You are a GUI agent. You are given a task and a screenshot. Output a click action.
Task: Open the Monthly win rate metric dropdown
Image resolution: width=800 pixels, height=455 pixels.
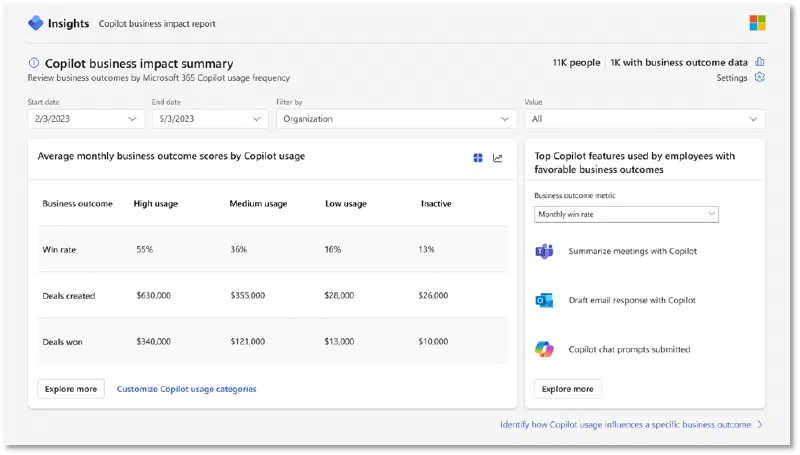[627, 214]
